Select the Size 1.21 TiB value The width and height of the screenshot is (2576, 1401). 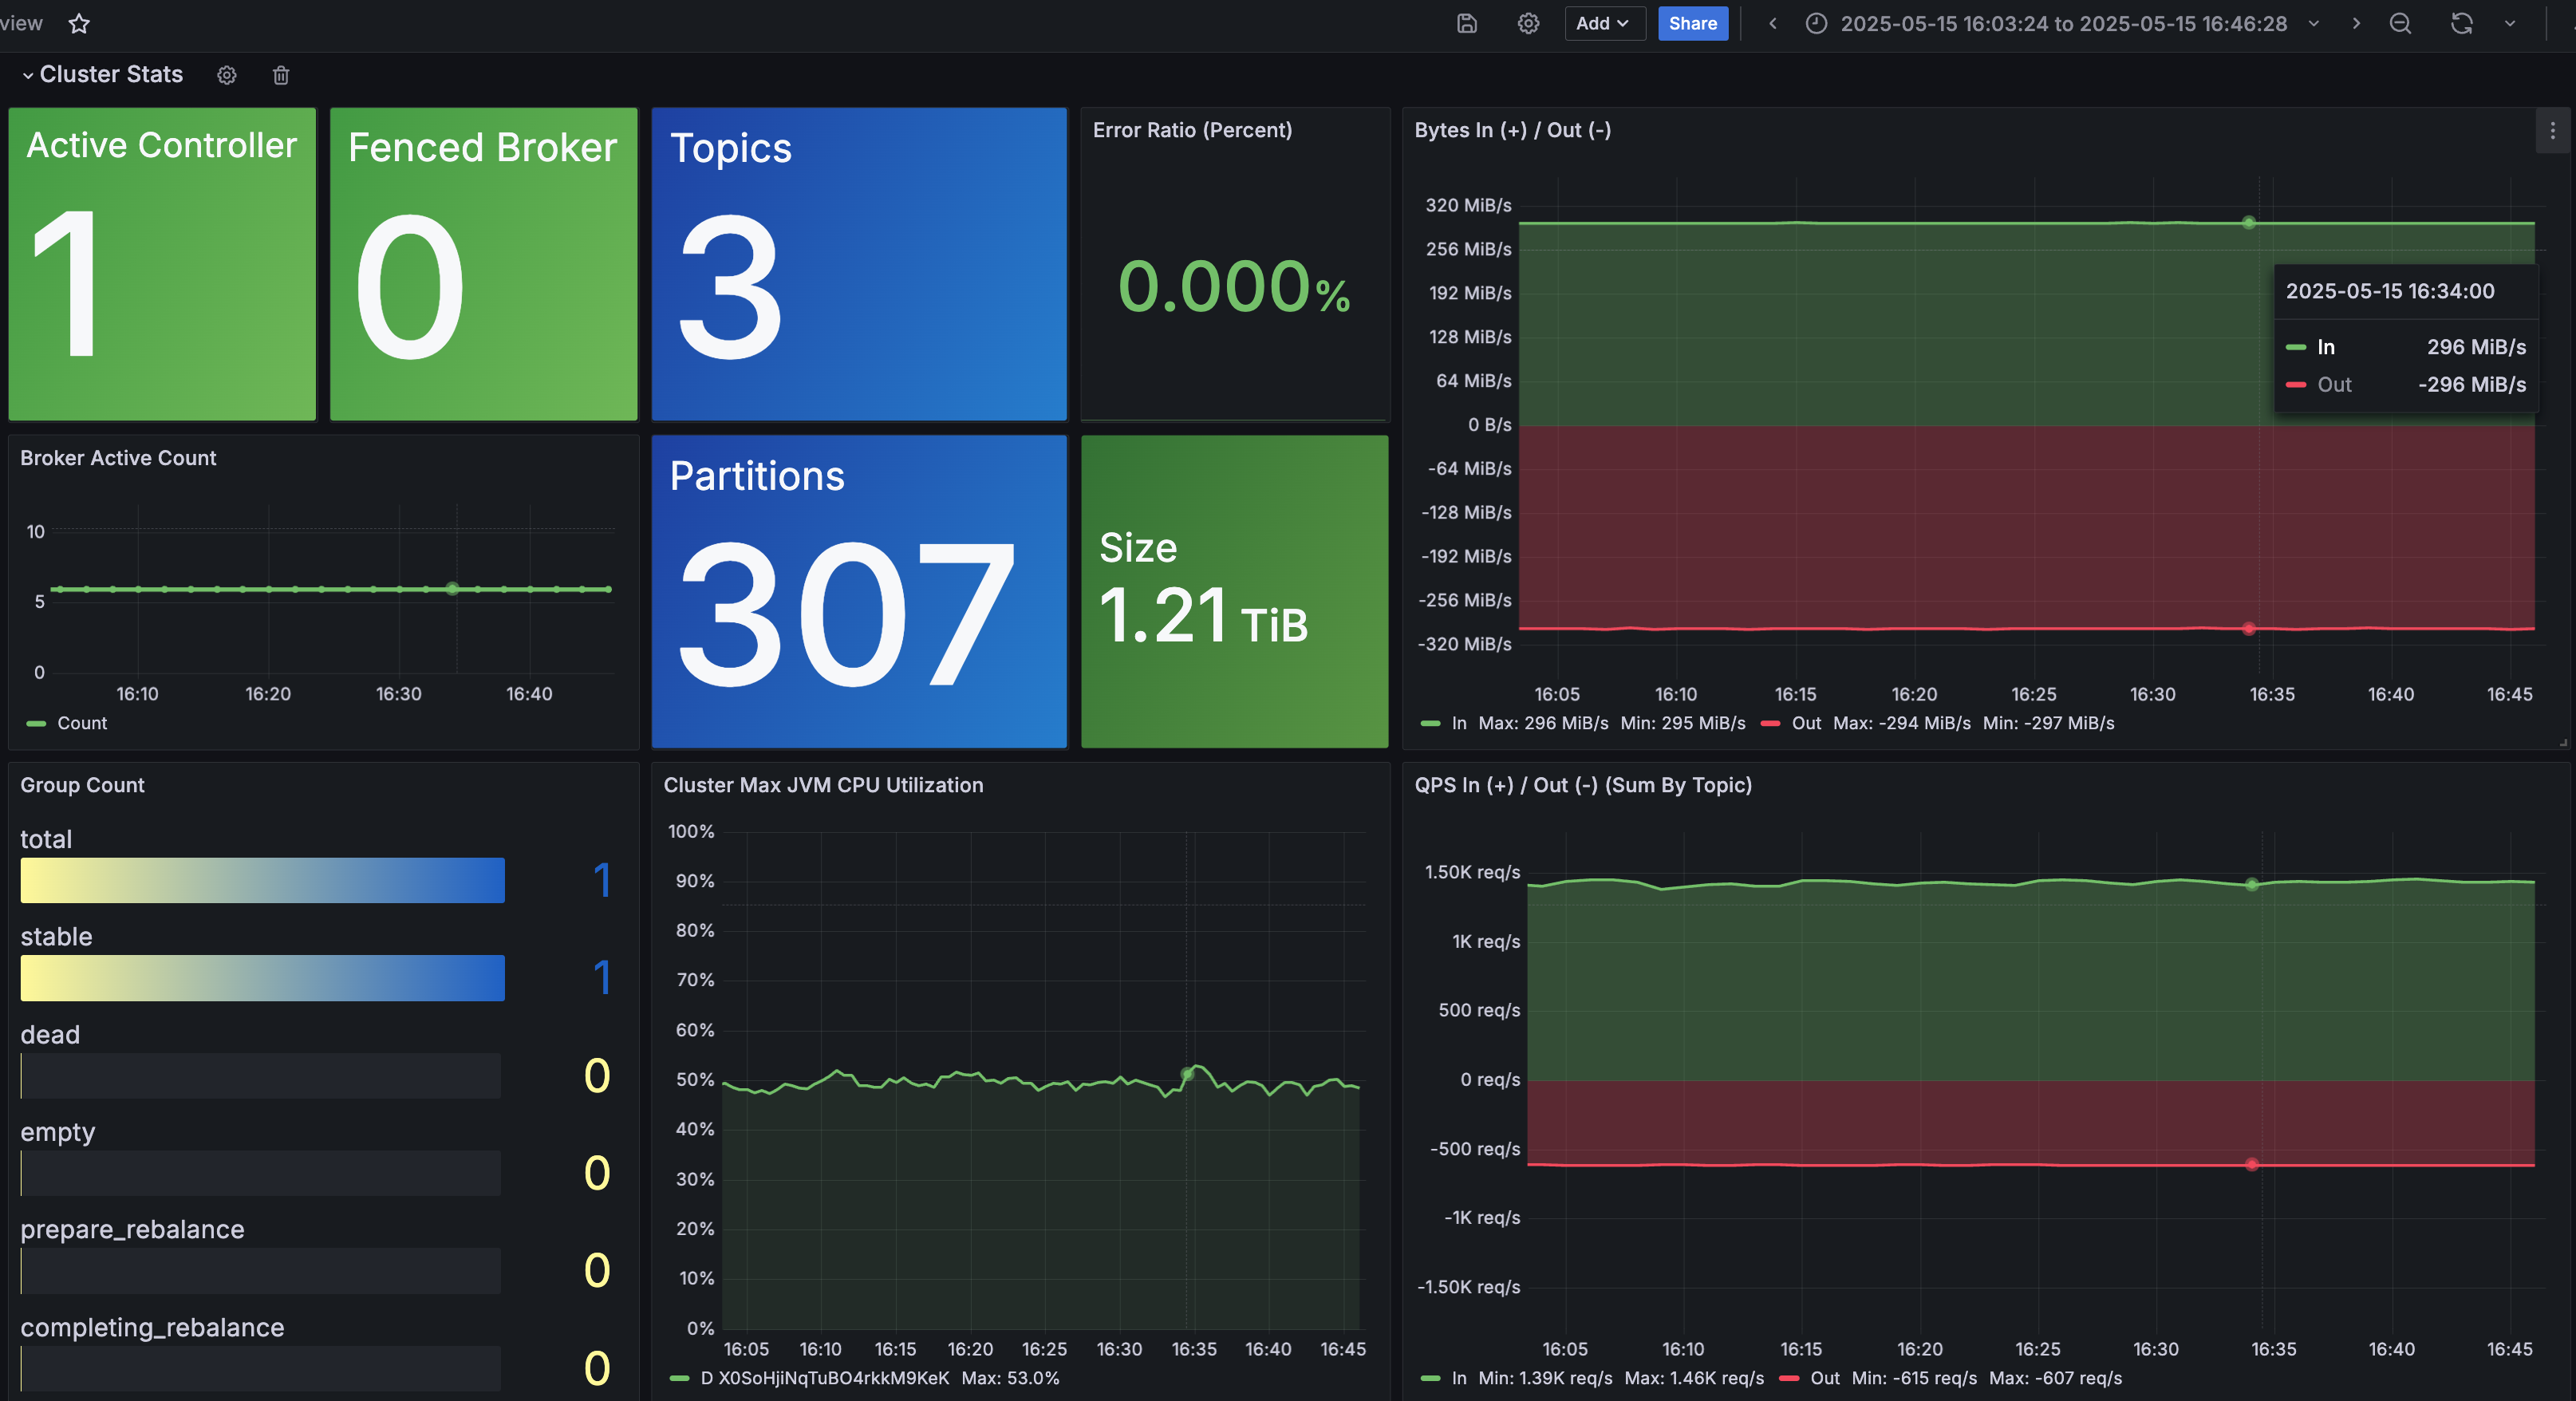1203,615
